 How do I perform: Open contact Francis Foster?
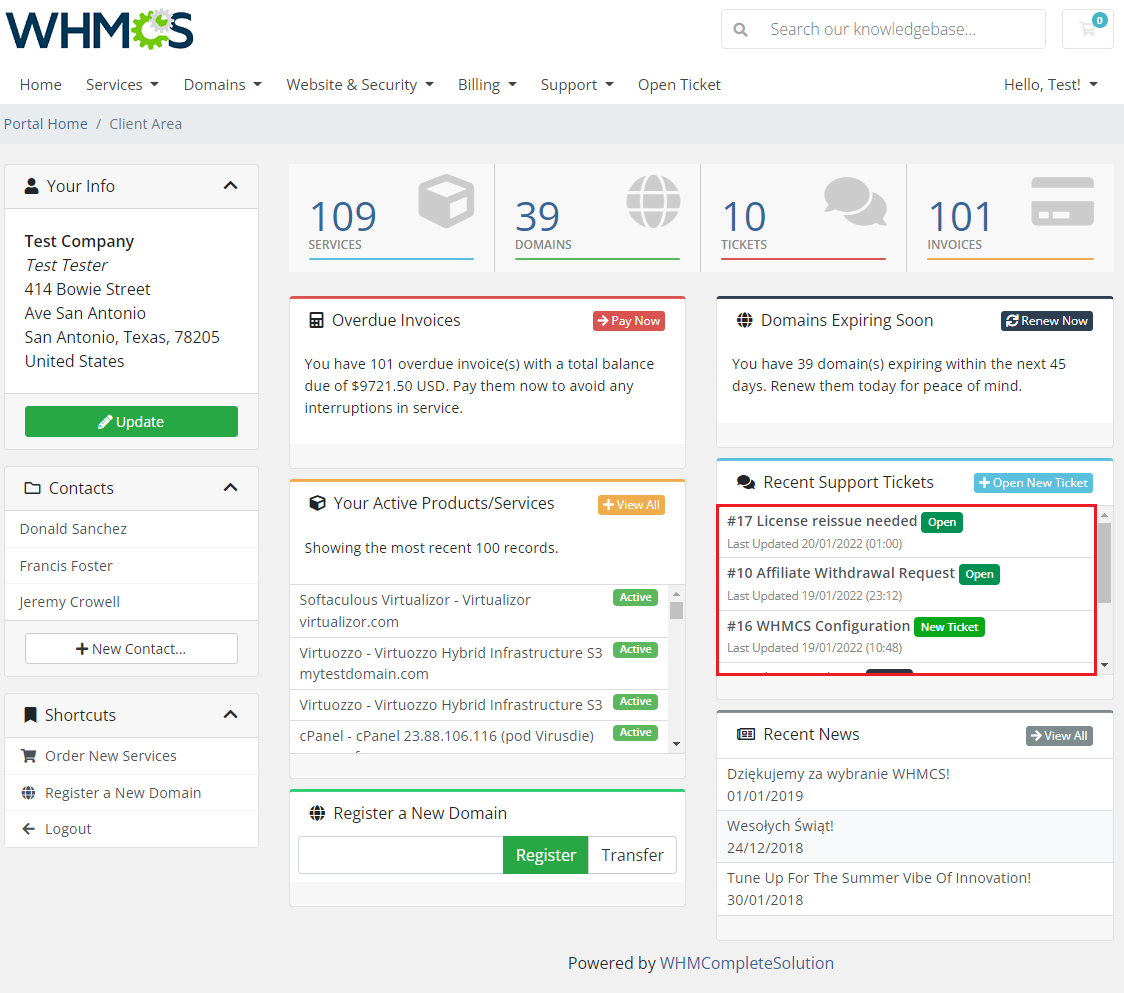(66, 566)
